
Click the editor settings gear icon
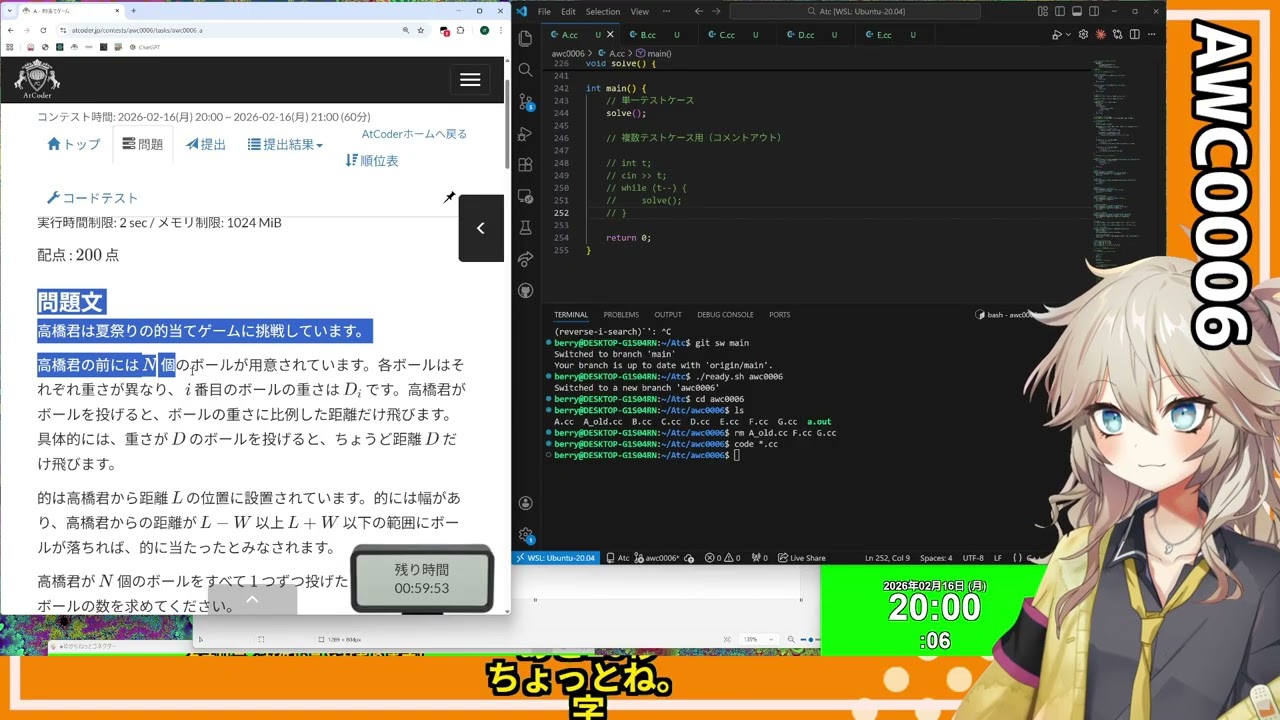coord(1083,34)
